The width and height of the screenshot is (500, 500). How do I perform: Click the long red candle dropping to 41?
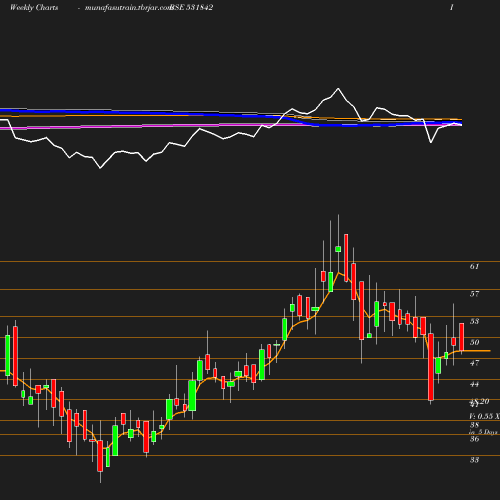pyautogui.click(x=431, y=367)
